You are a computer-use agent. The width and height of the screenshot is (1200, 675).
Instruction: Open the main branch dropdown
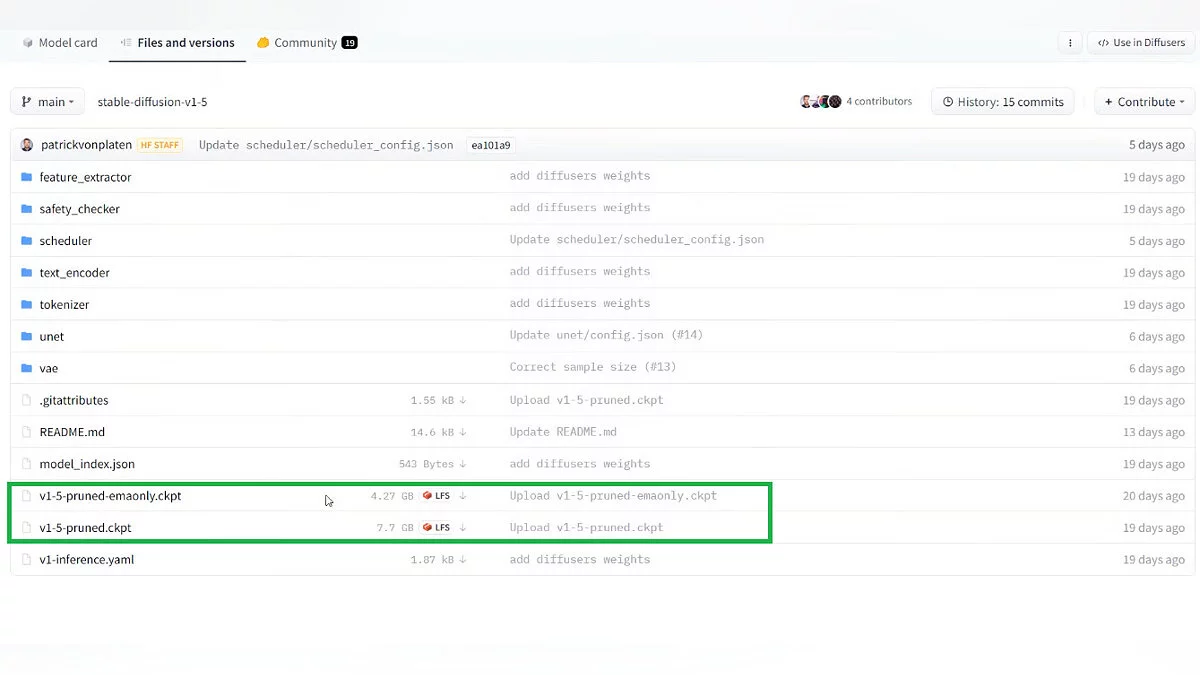point(47,102)
